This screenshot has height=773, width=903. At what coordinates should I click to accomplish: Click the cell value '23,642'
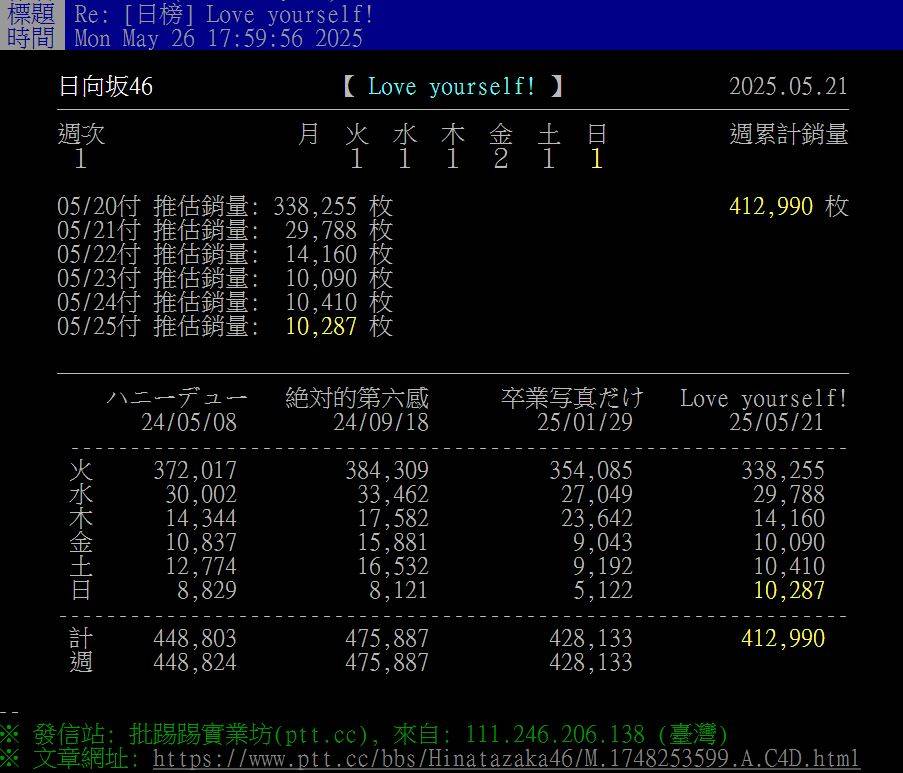coord(597,518)
